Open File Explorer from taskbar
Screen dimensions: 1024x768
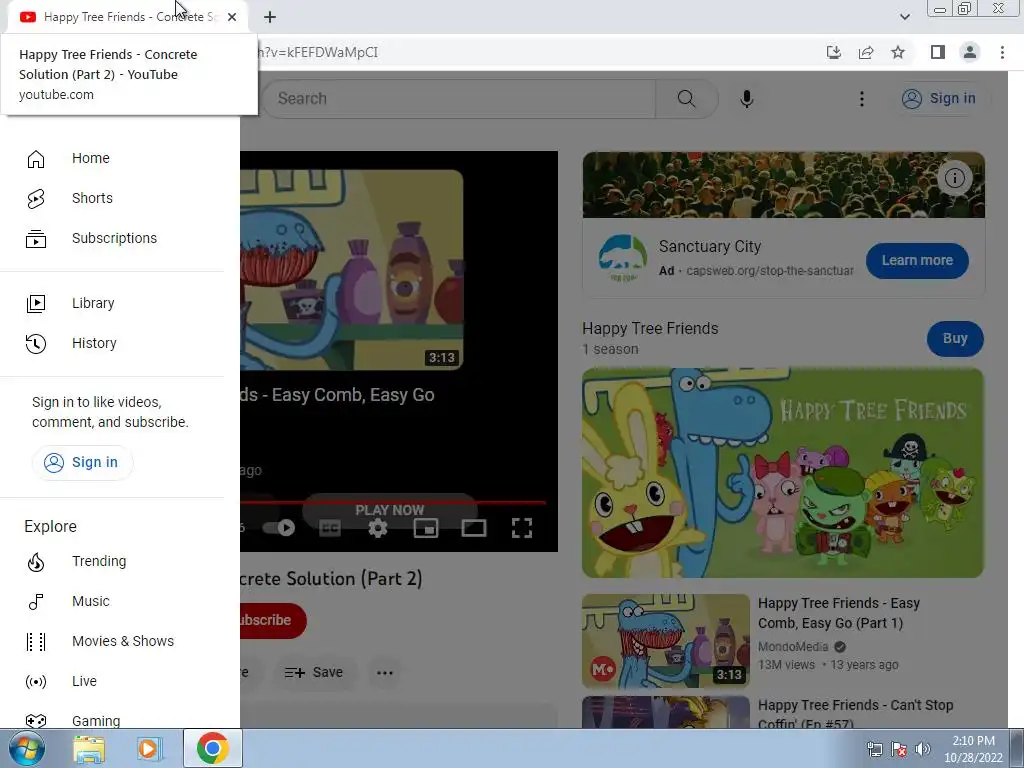click(89, 748)
